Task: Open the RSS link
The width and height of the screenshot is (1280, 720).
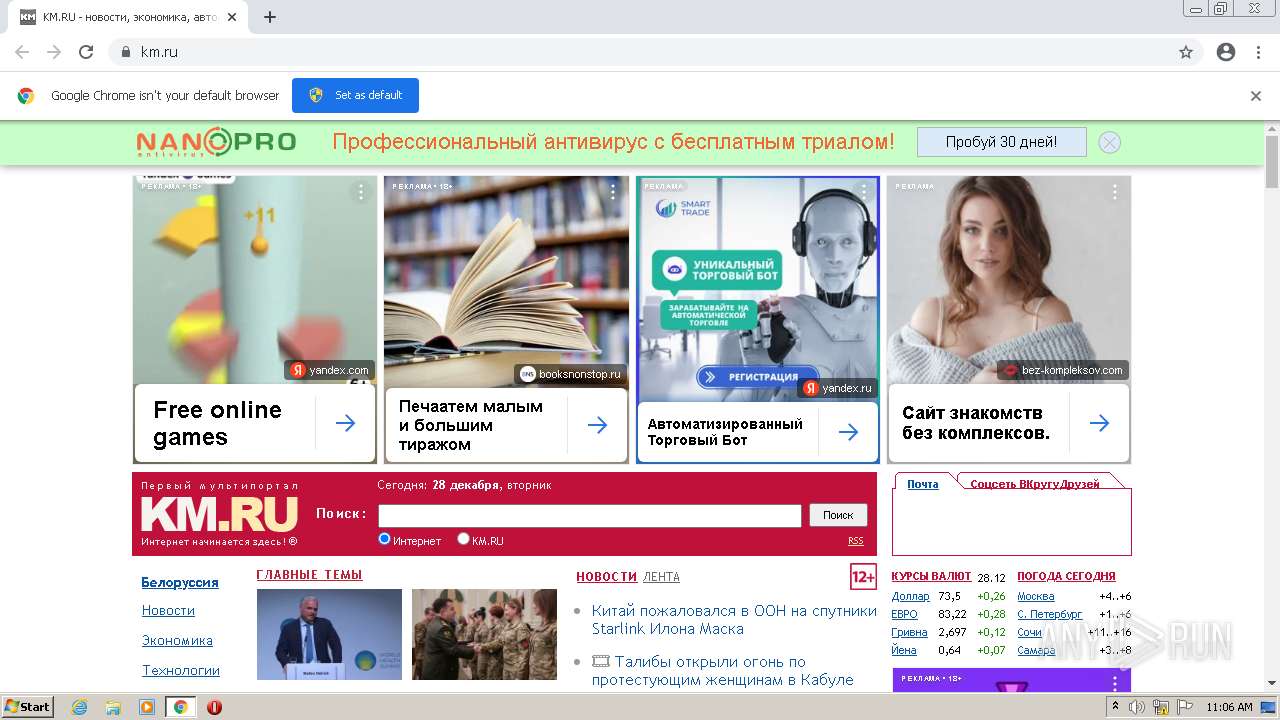Action: 856,541
